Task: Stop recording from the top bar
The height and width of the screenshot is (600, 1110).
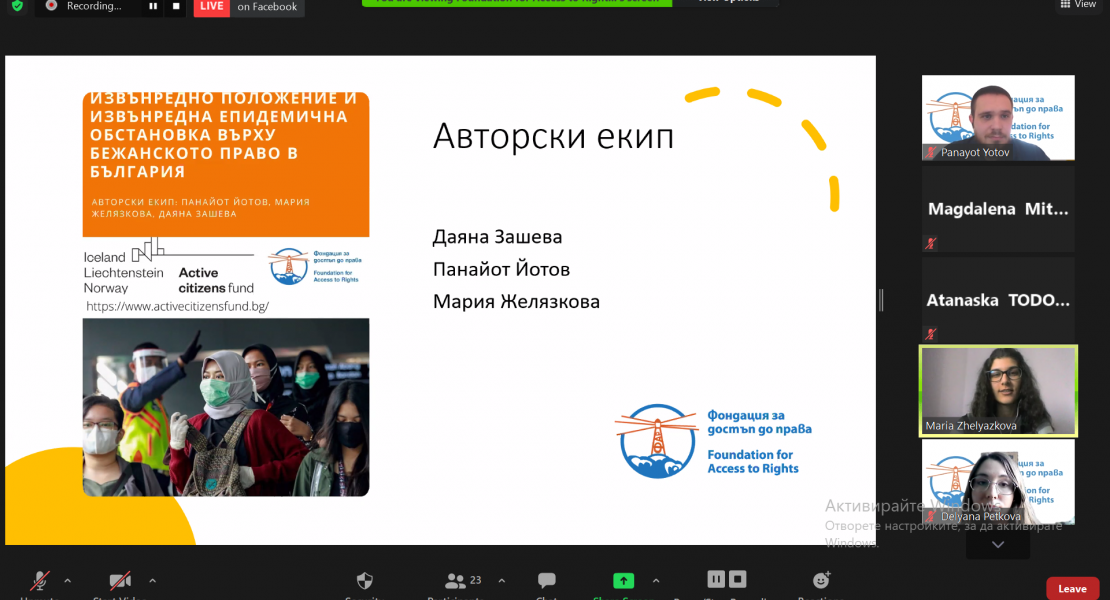Action: pyautogui.click(x=176, y=6)
